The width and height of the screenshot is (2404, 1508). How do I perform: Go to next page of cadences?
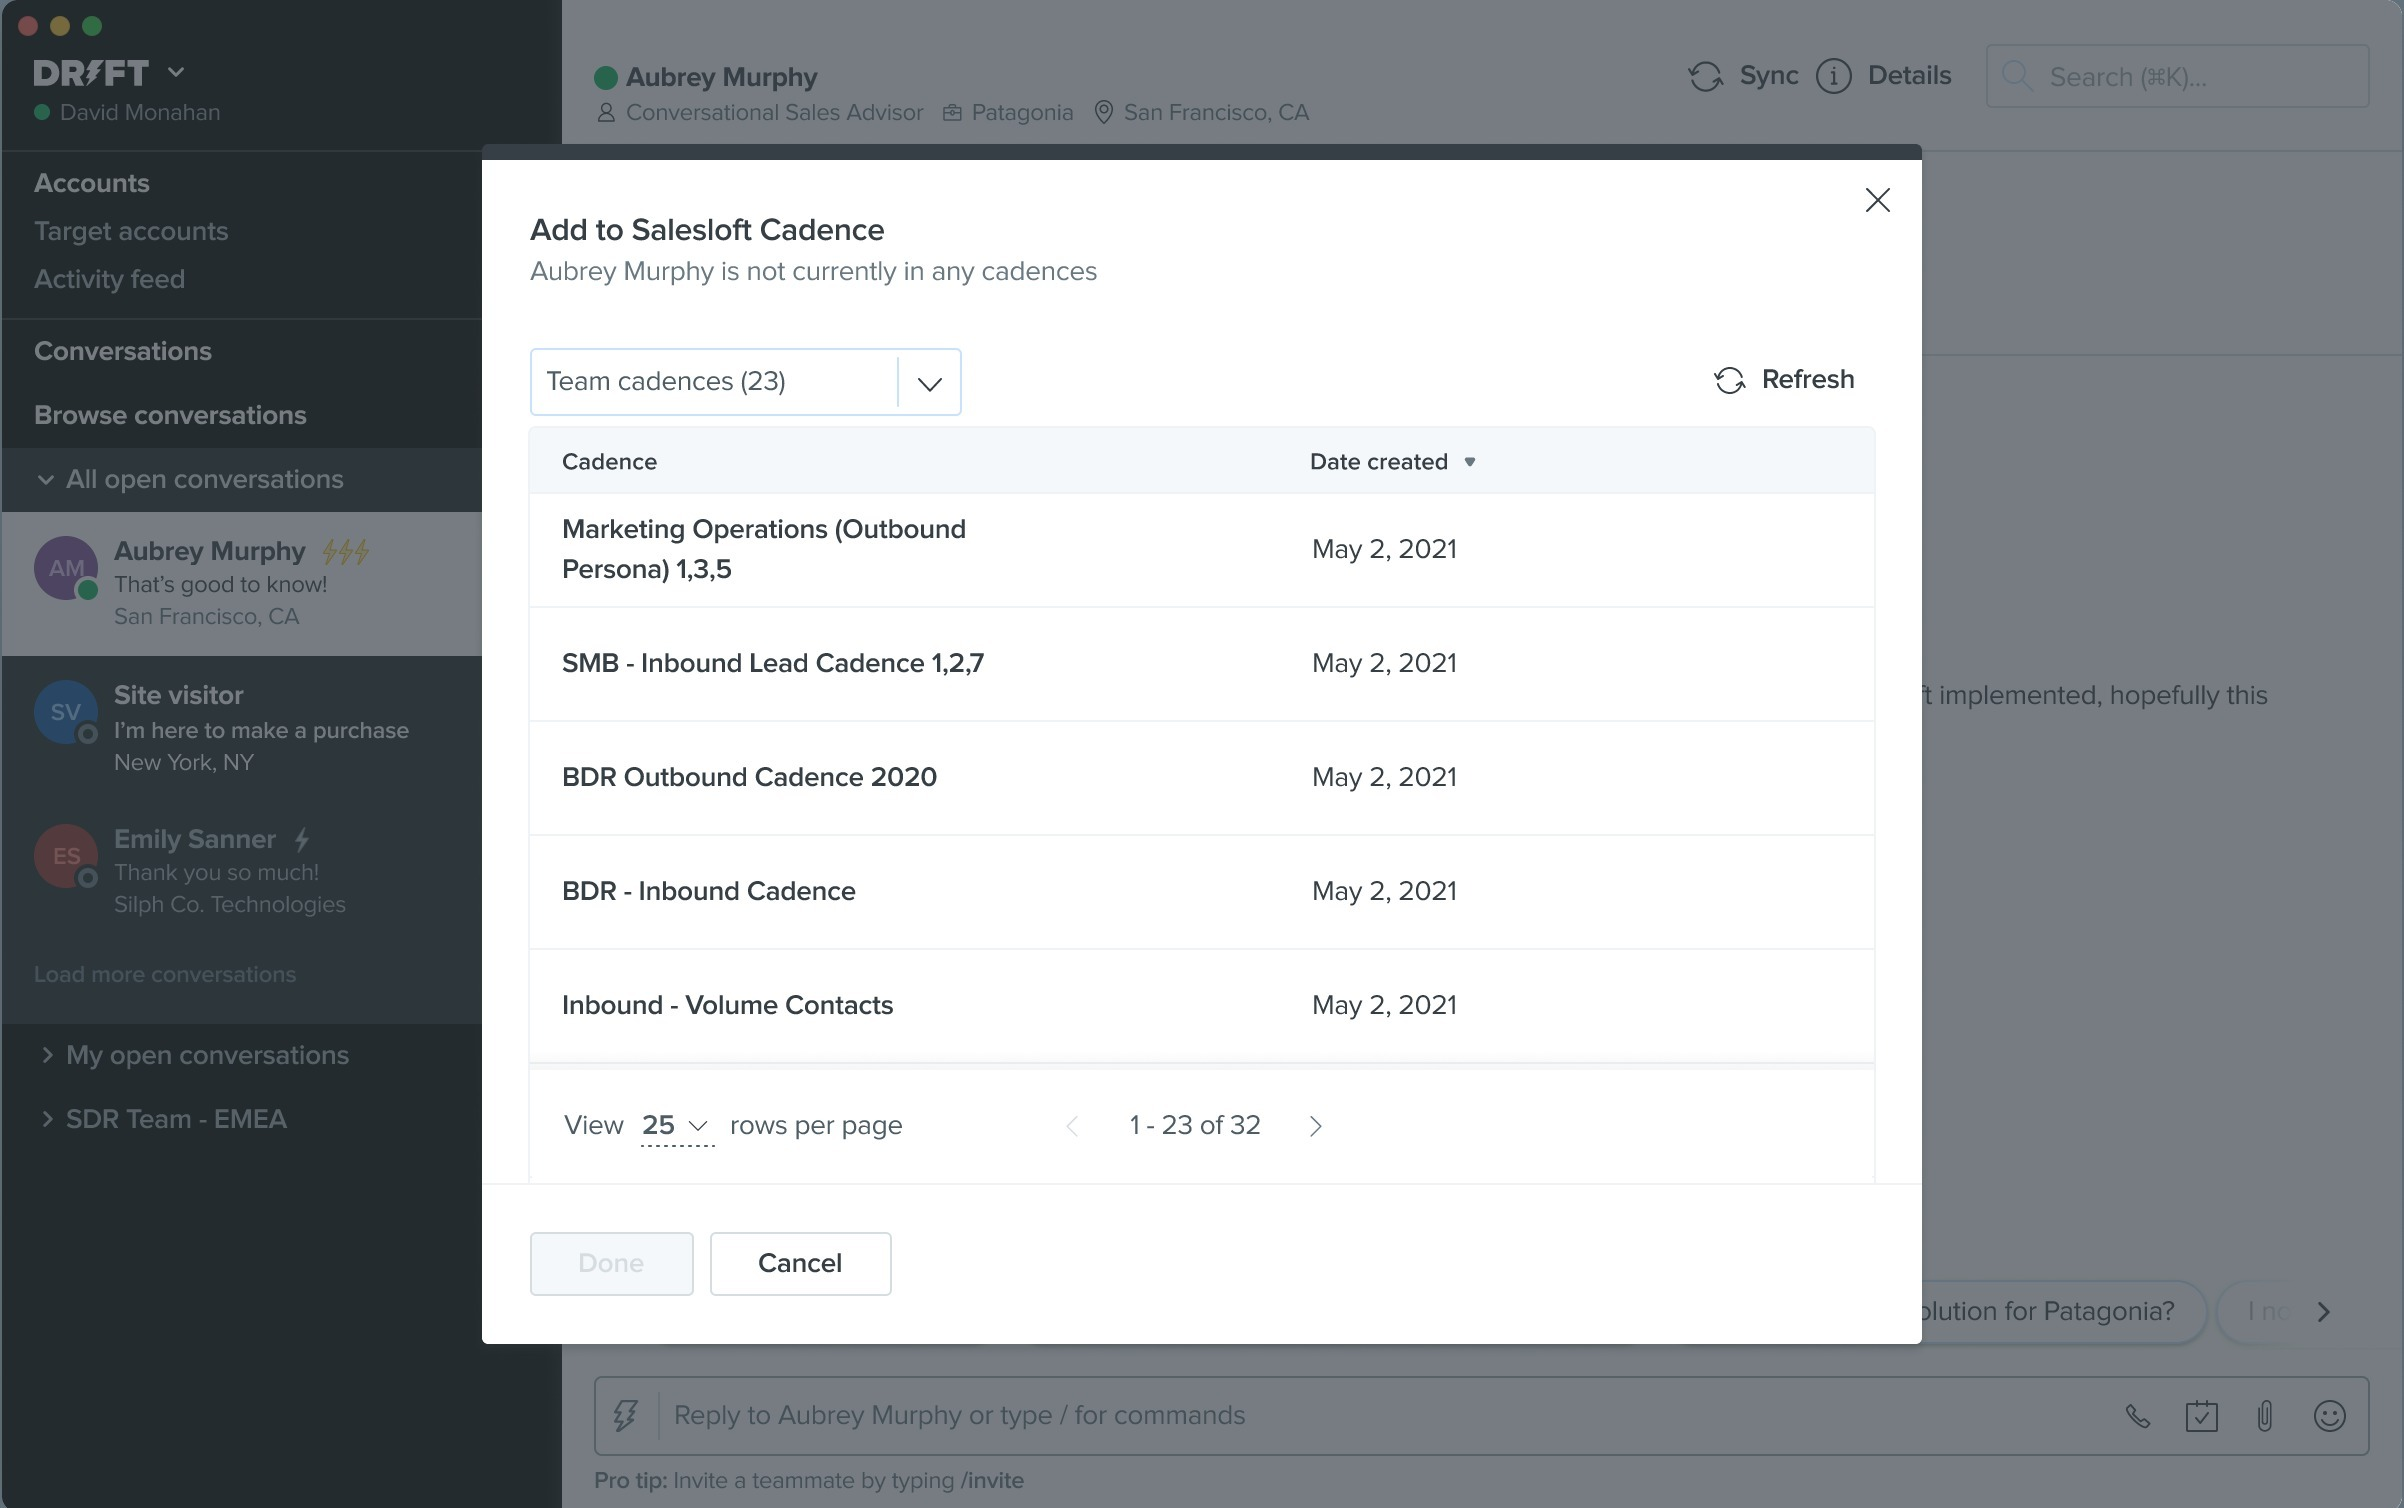click(1315, 1126)
